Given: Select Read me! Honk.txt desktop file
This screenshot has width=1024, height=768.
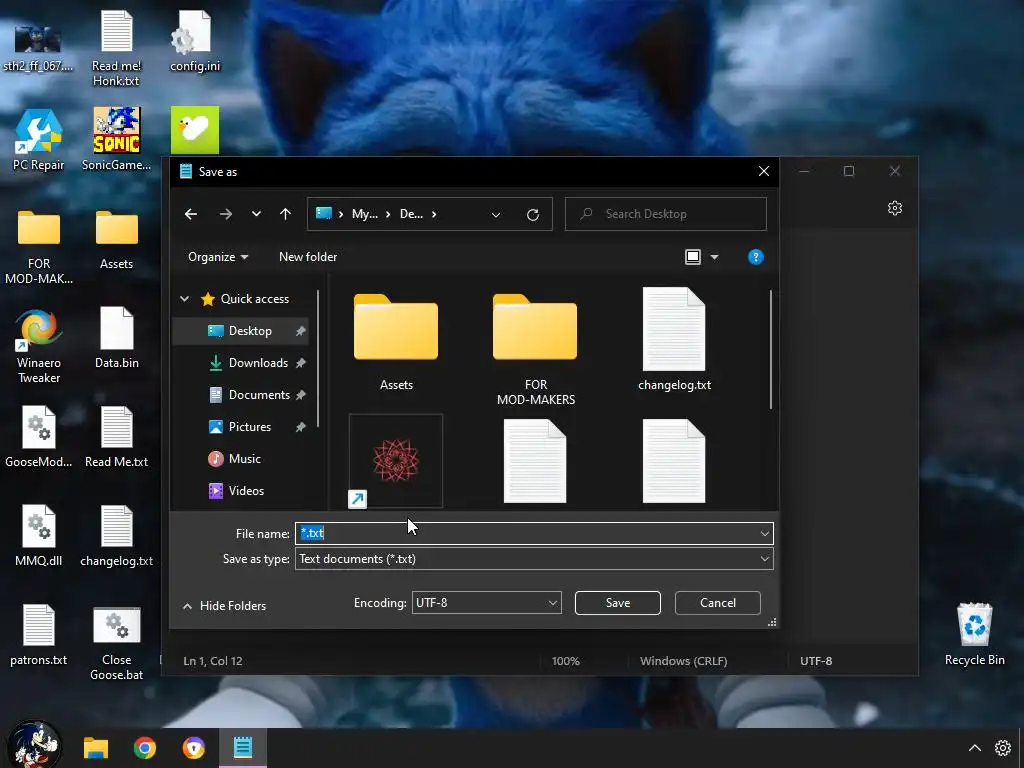Looking at the screenshot, I should (116, 48).
